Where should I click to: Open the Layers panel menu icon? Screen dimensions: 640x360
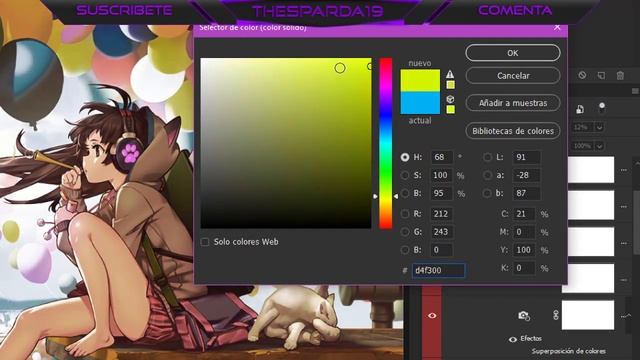635,91
